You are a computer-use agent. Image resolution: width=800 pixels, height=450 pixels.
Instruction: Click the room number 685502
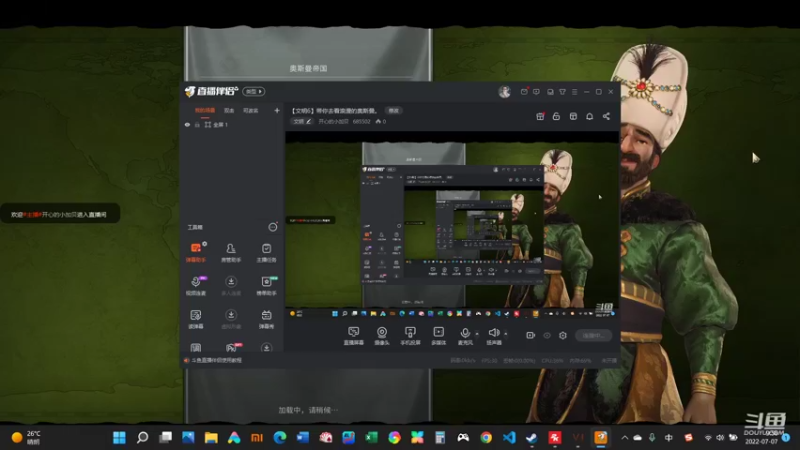[361, 121]
